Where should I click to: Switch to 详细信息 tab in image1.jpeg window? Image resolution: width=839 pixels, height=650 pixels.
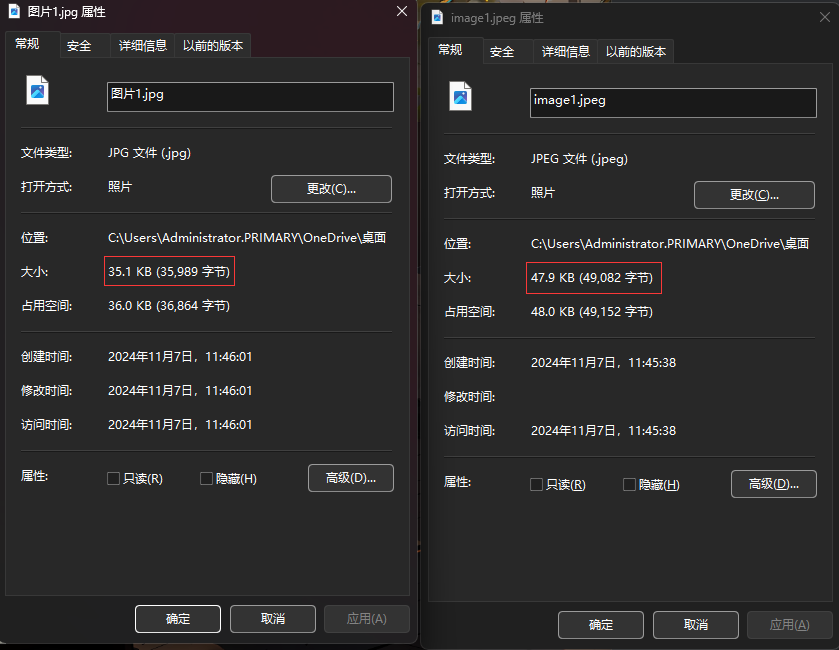tap(566, 52)
